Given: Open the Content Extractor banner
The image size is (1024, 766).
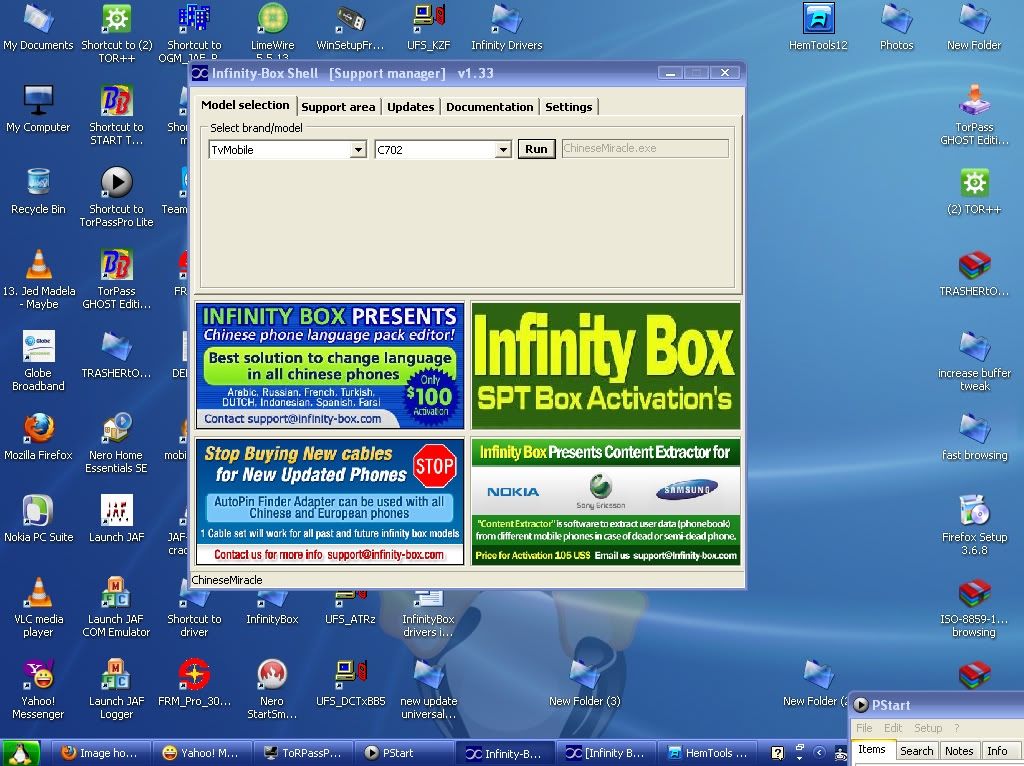Looking at the screenshot, I should pyautogui.click(x=605, y=502).
